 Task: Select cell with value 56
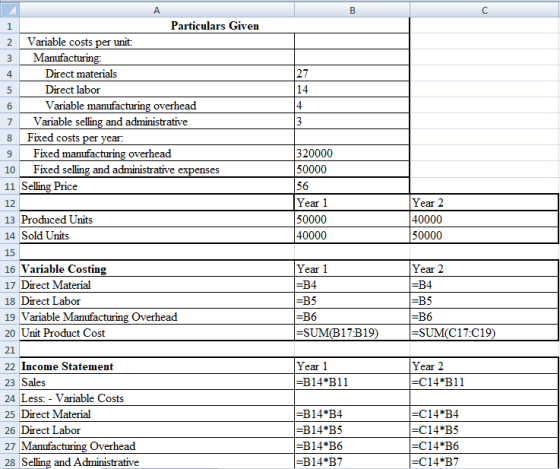352,186
